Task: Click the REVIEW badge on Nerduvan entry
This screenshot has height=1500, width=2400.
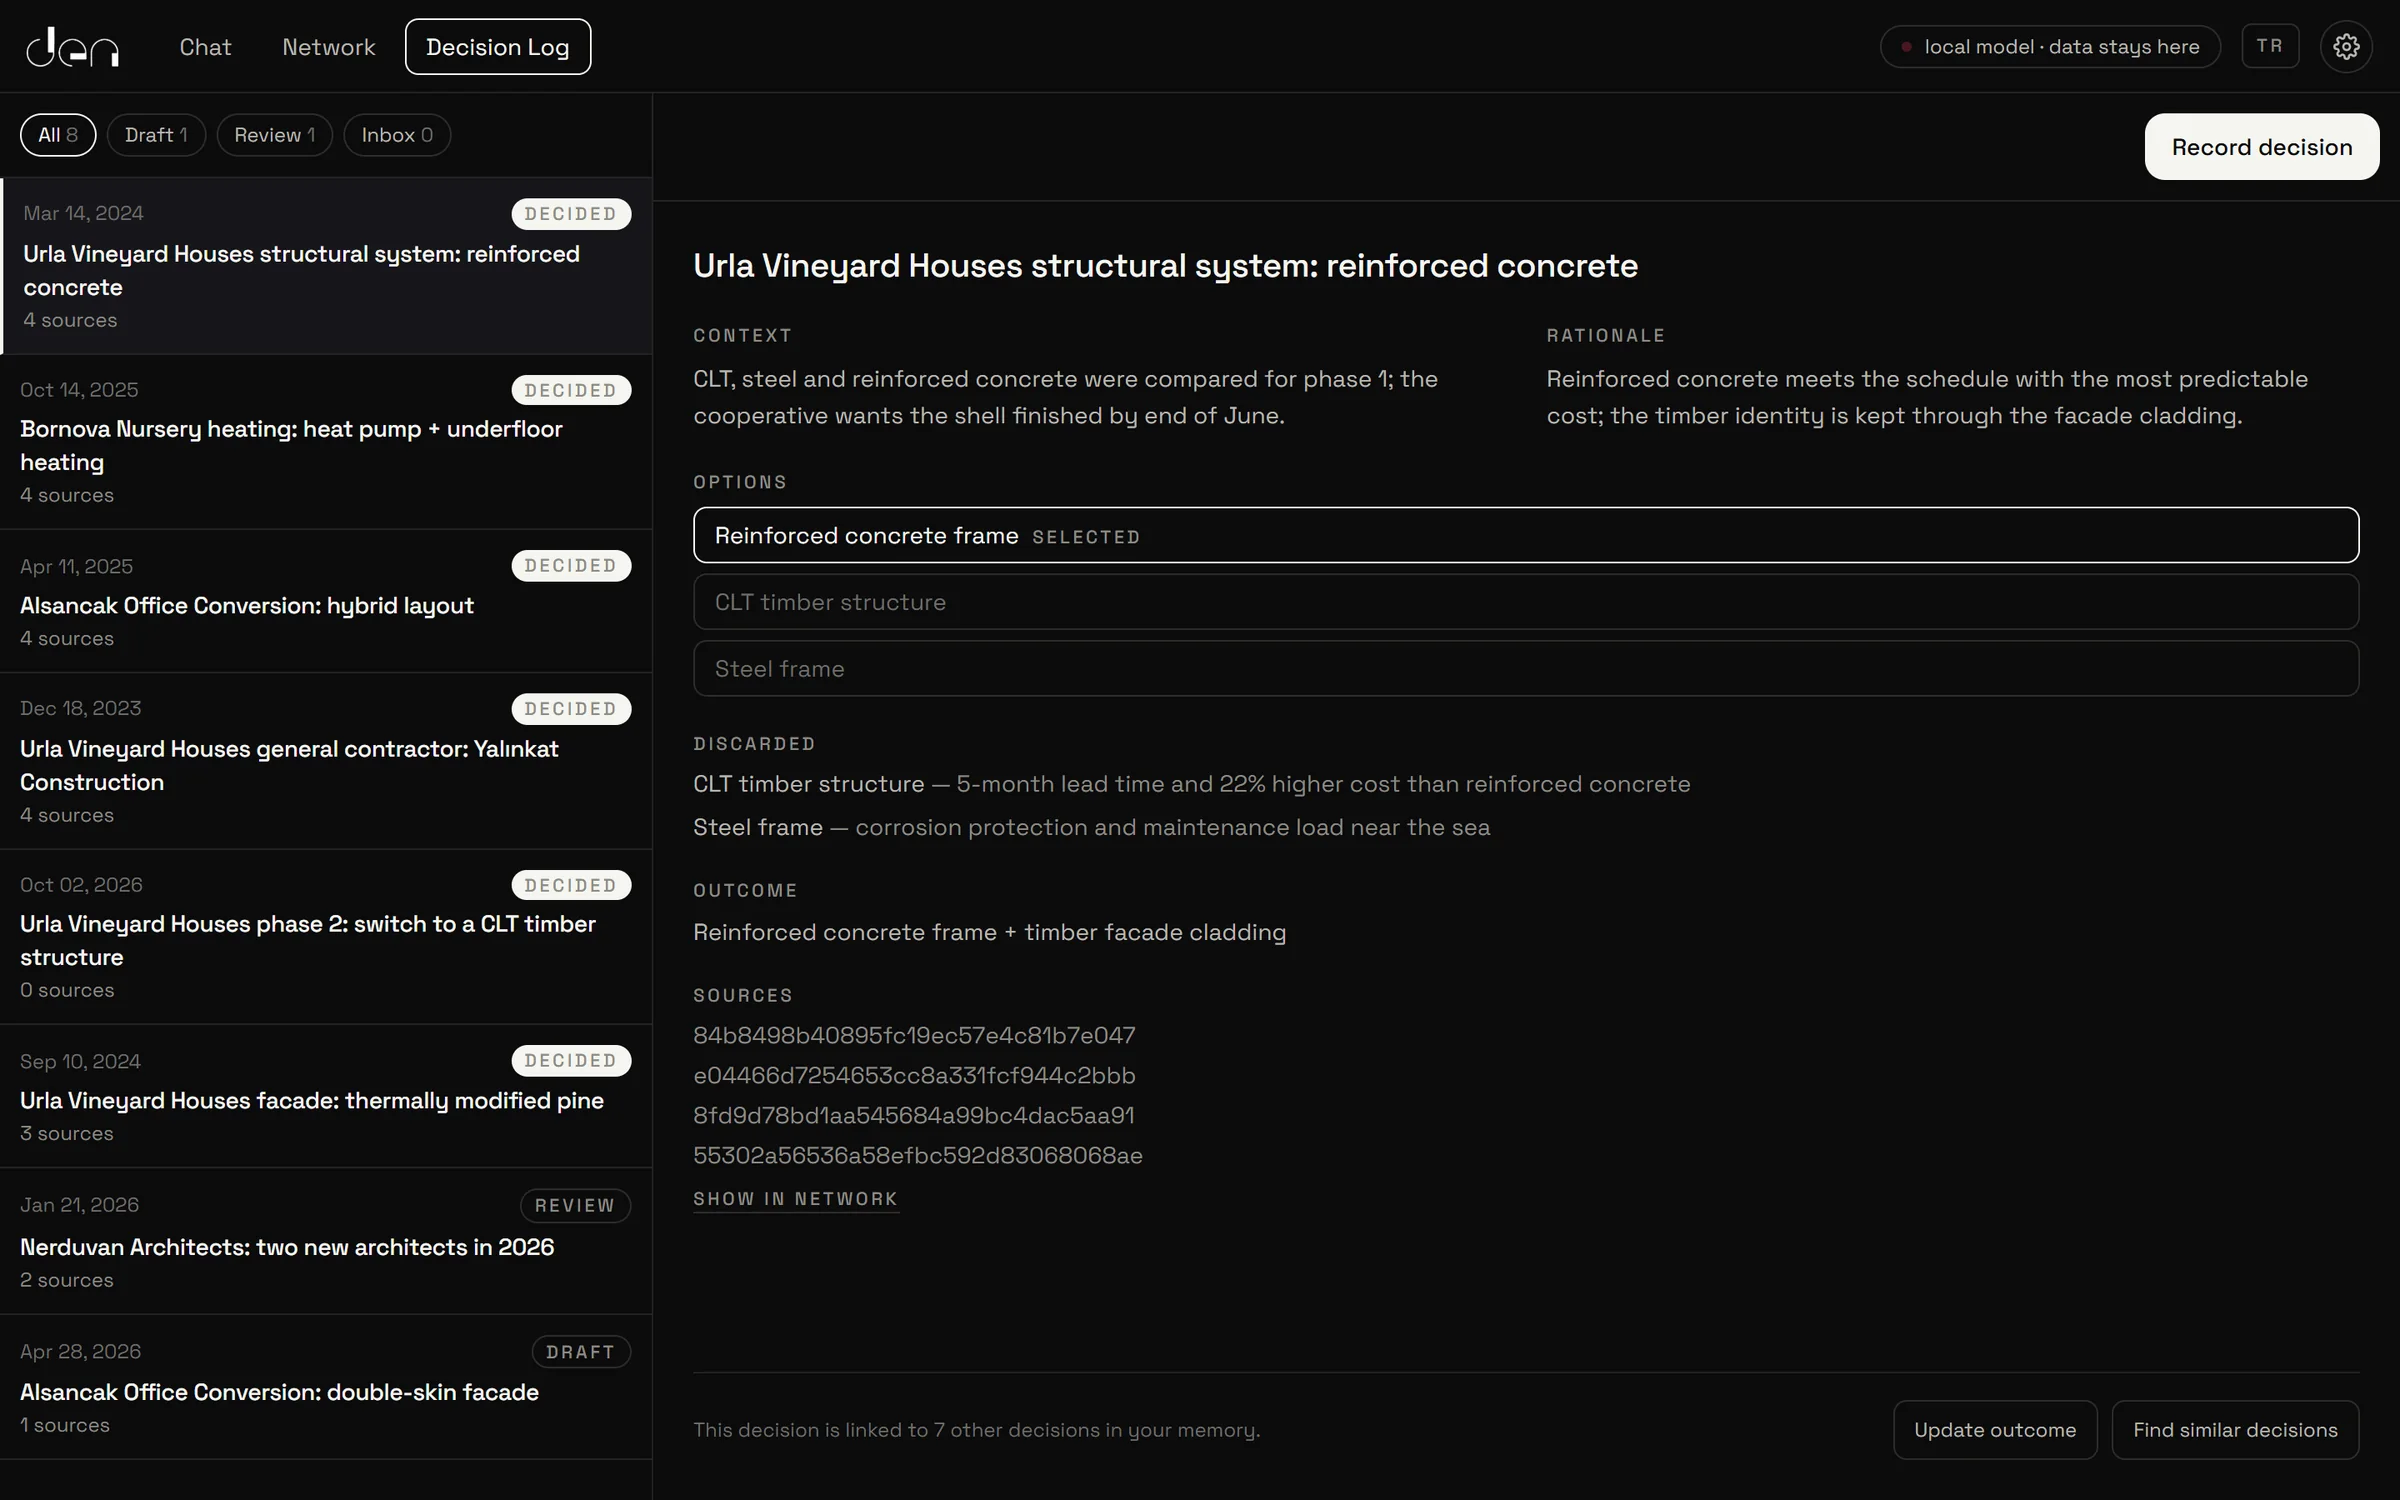Action: pos(575,1205)
